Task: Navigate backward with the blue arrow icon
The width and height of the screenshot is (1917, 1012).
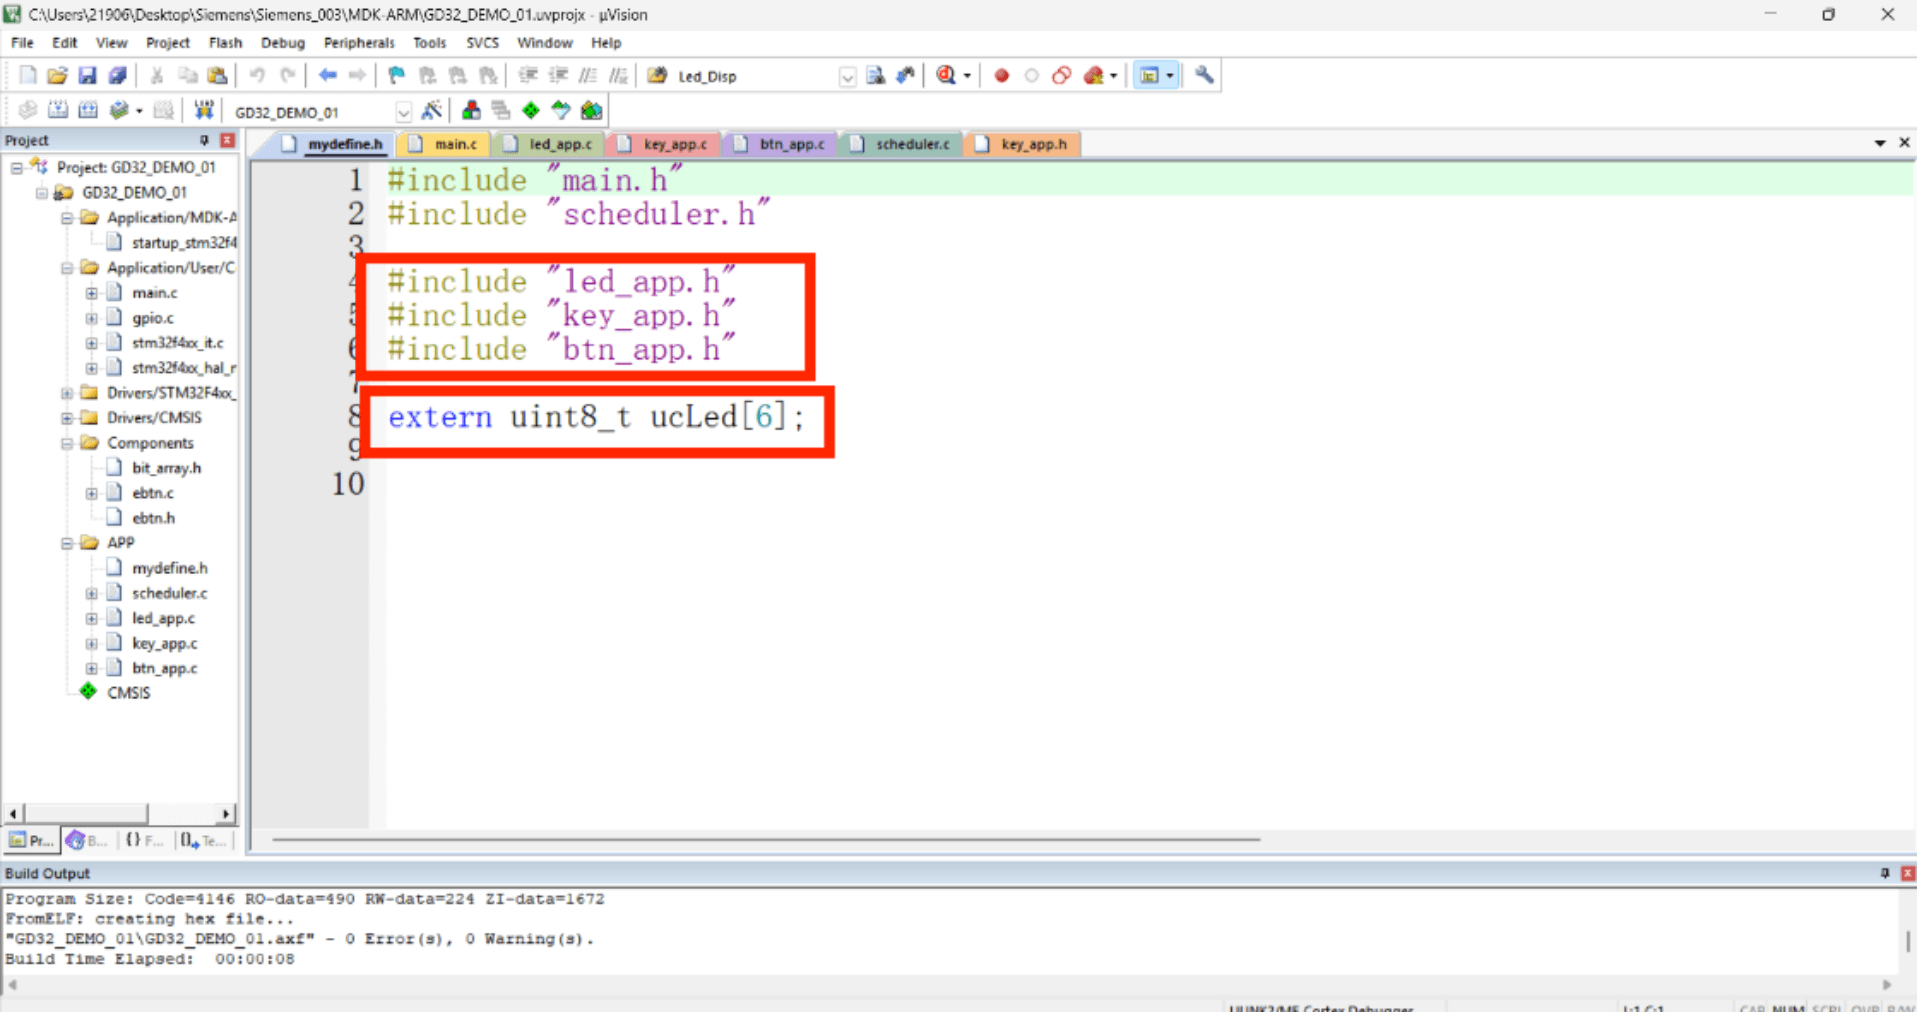Action: pos(327,75)
